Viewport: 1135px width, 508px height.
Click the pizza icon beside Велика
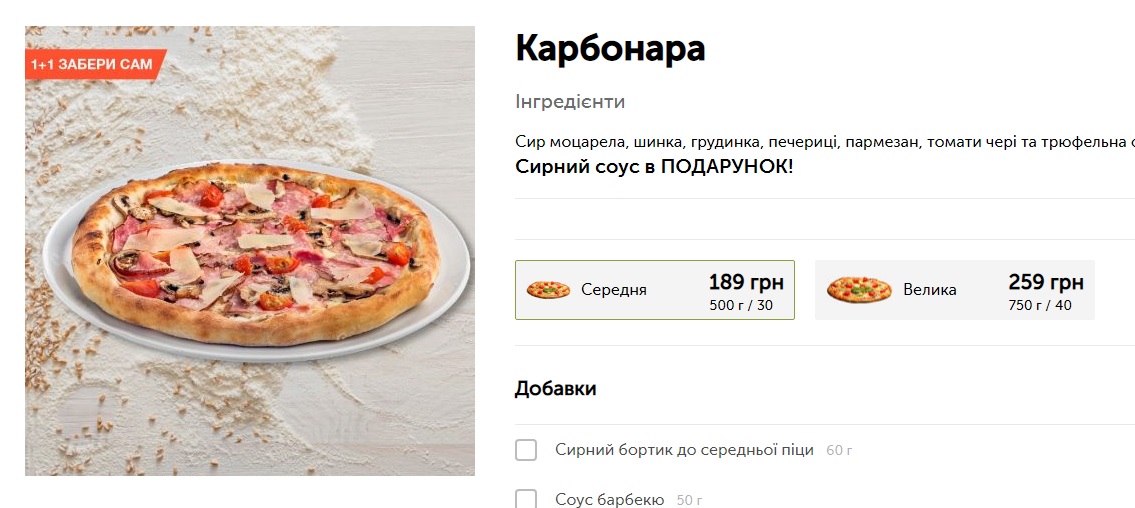click(859, 290)
